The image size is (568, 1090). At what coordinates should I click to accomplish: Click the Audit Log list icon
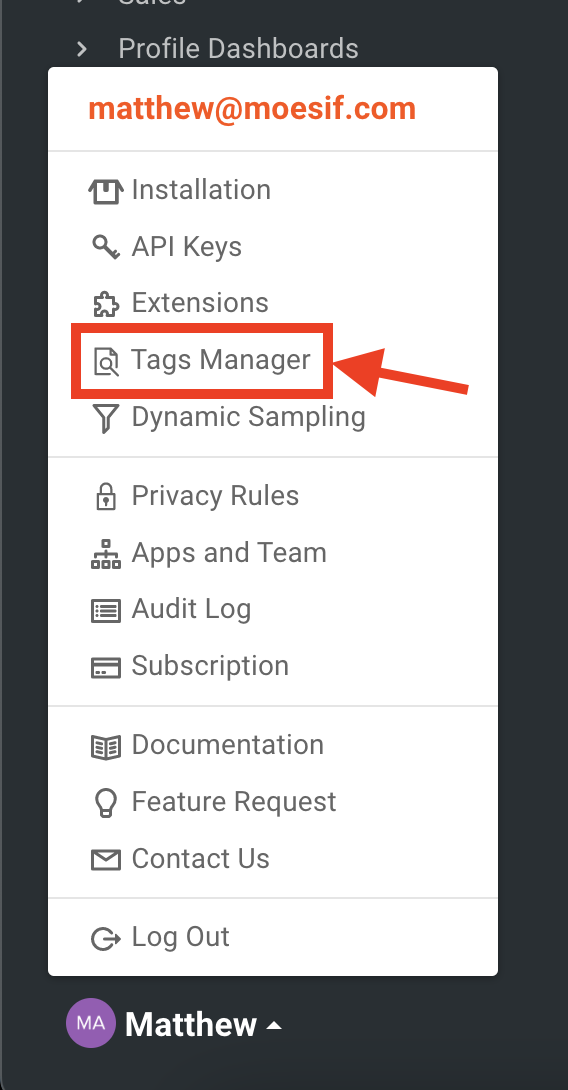click(x=106, y=610)
